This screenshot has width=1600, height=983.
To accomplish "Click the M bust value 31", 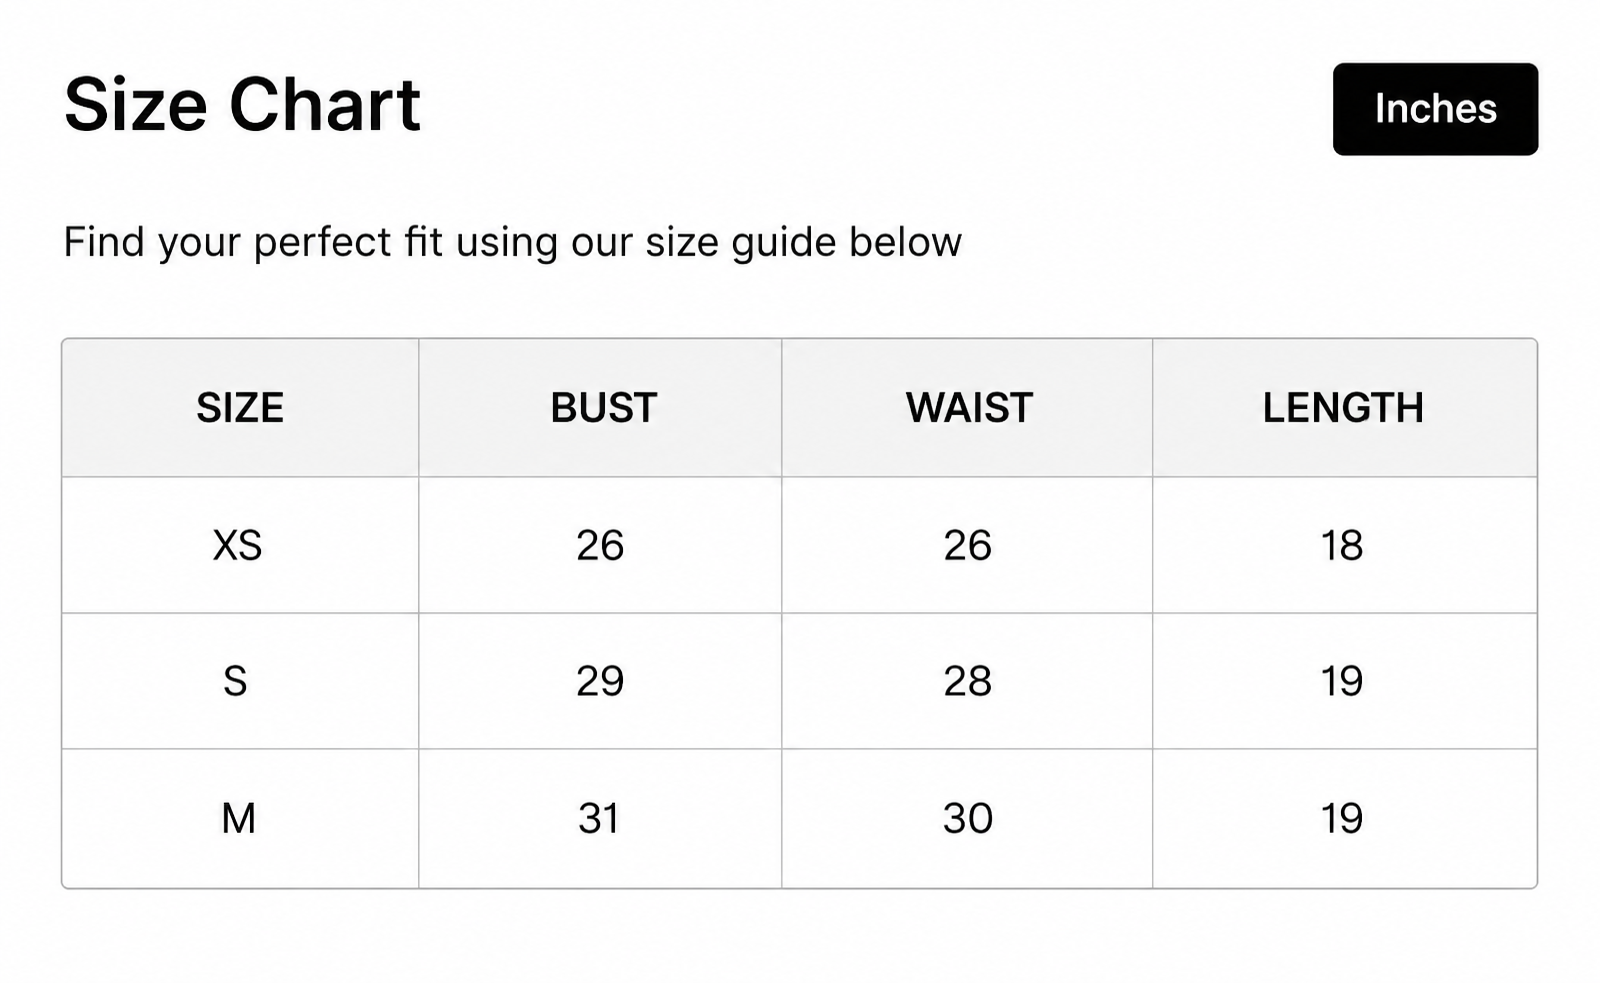I will point(599,819).
